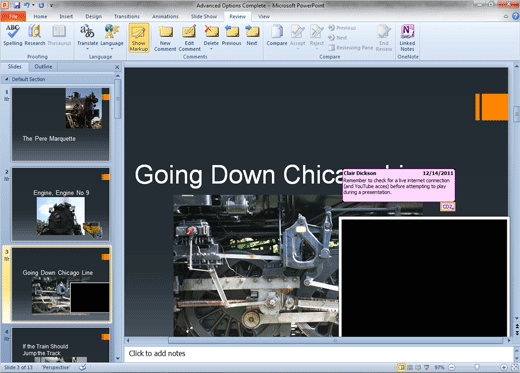Toggle Show Markup button
The height and width of the screenshot is (373, 520).
pyautogui.click(x=139, y=38)
